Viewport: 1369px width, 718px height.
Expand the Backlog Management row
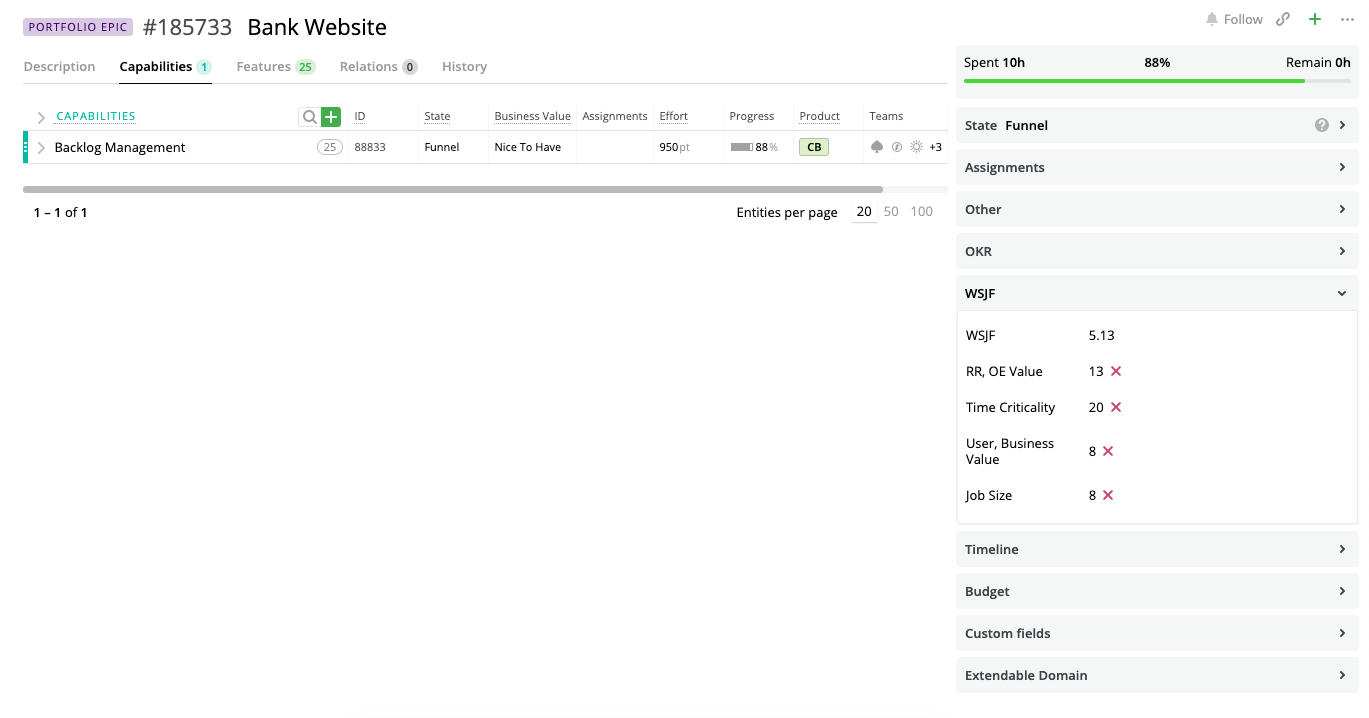click(41, 148)
